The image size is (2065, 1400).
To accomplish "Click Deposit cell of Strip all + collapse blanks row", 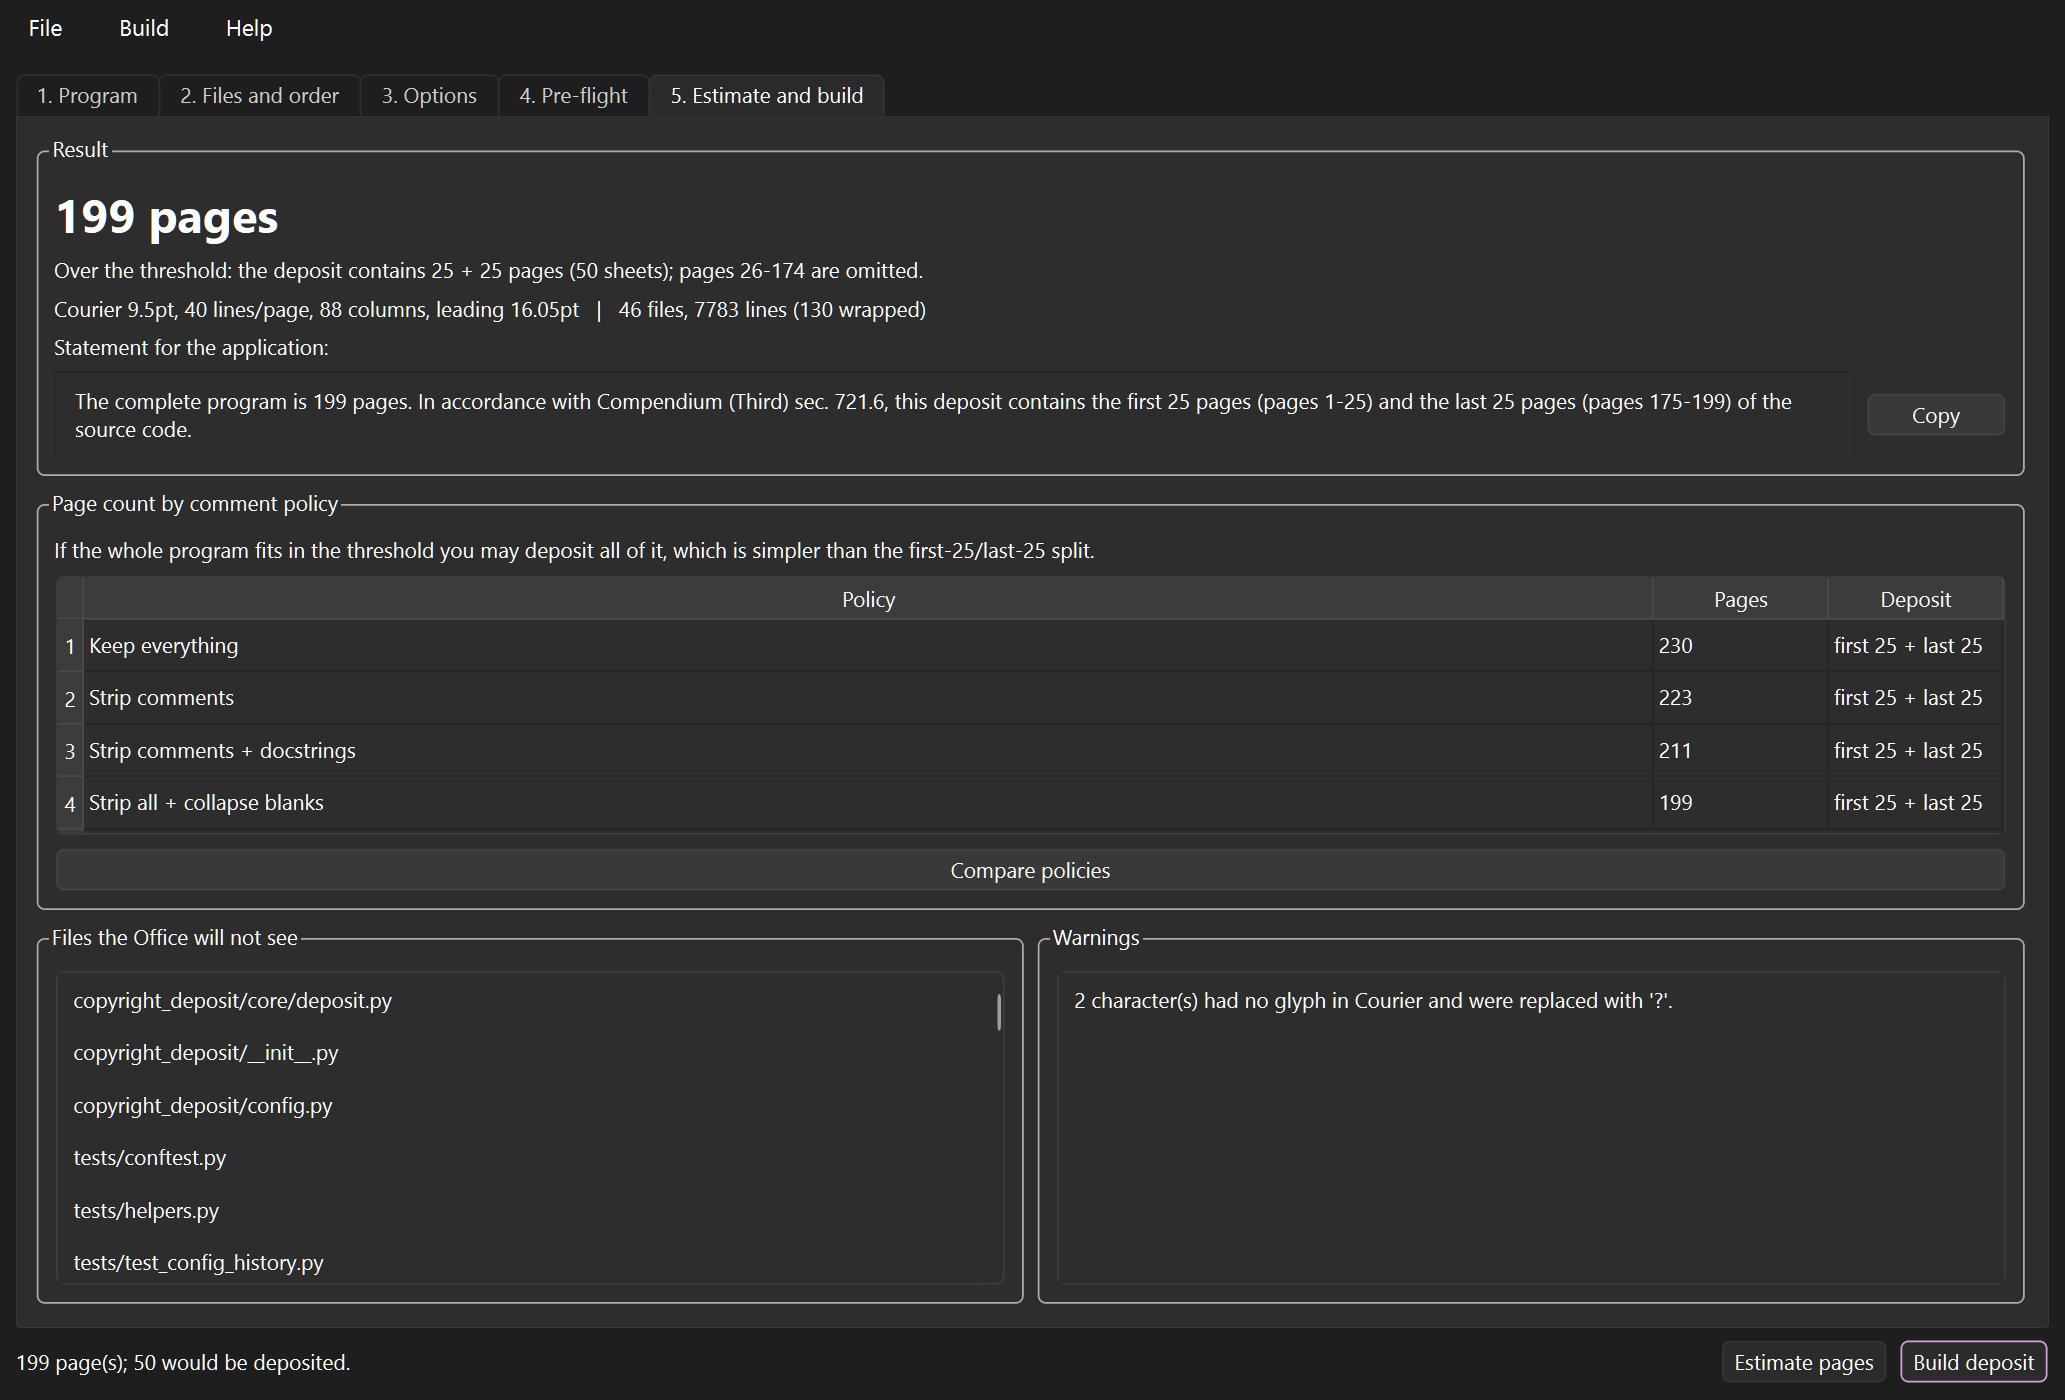I will [x=1915, y=803].
